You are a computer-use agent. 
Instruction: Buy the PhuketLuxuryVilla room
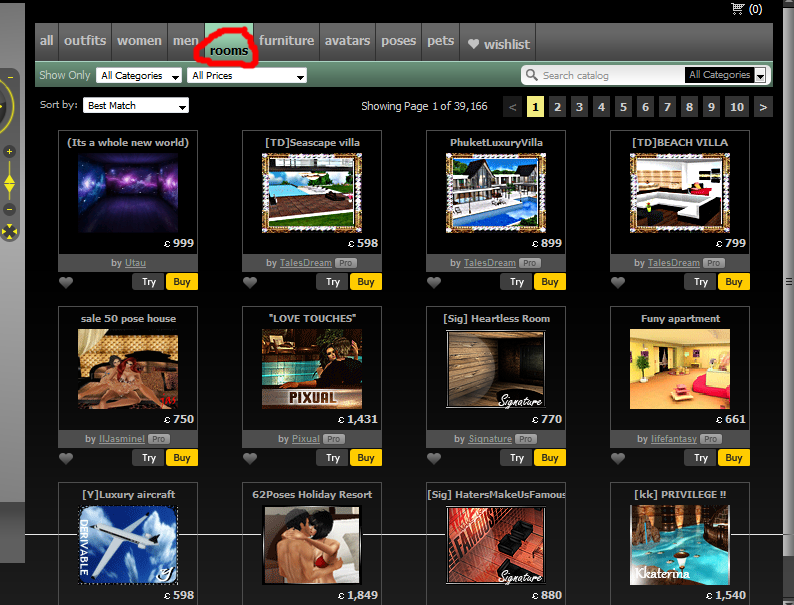pyautogui.click(x=550, y=282)
